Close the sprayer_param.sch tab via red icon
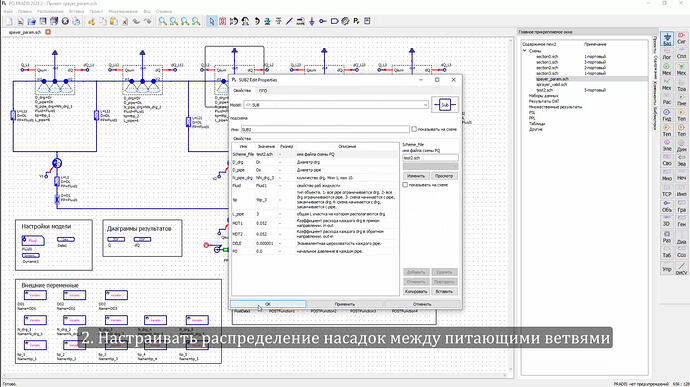 pyautogui.click(x=48, y=32)
